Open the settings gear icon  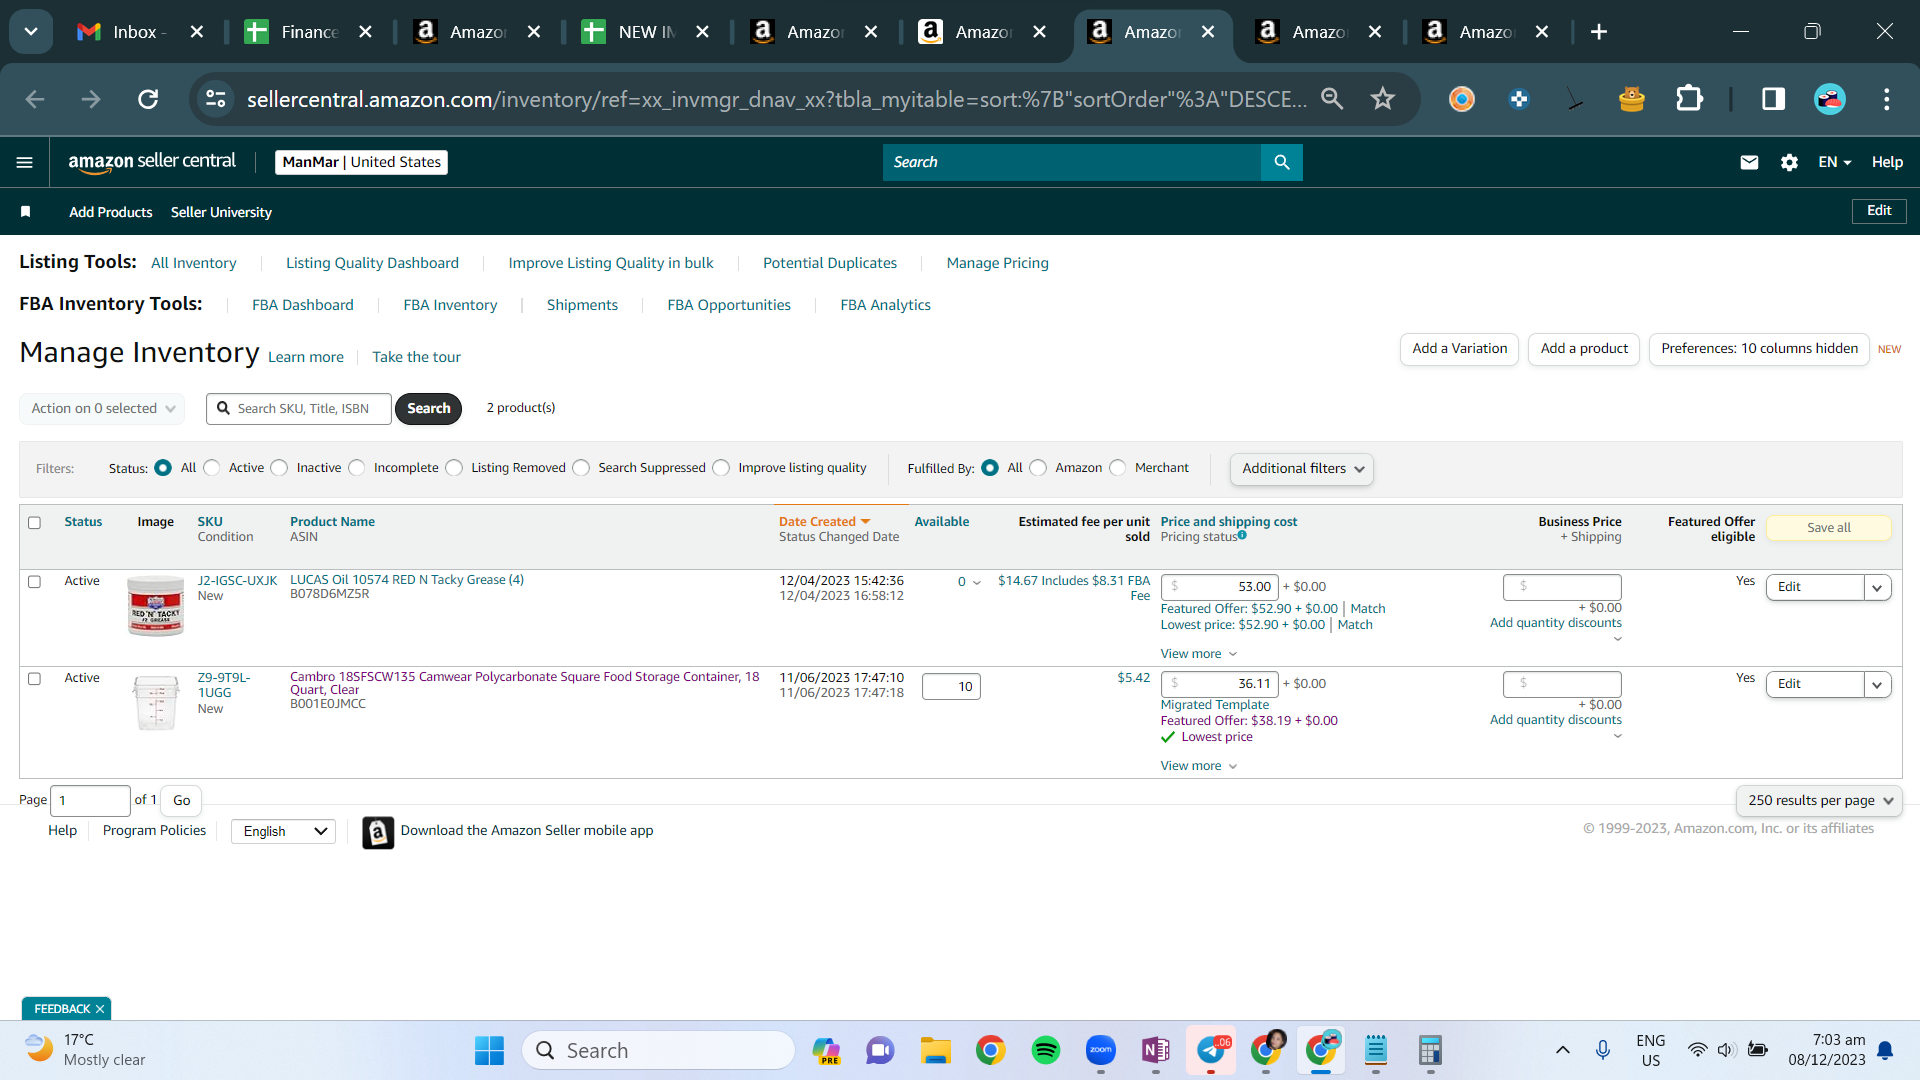(1789, 162)
